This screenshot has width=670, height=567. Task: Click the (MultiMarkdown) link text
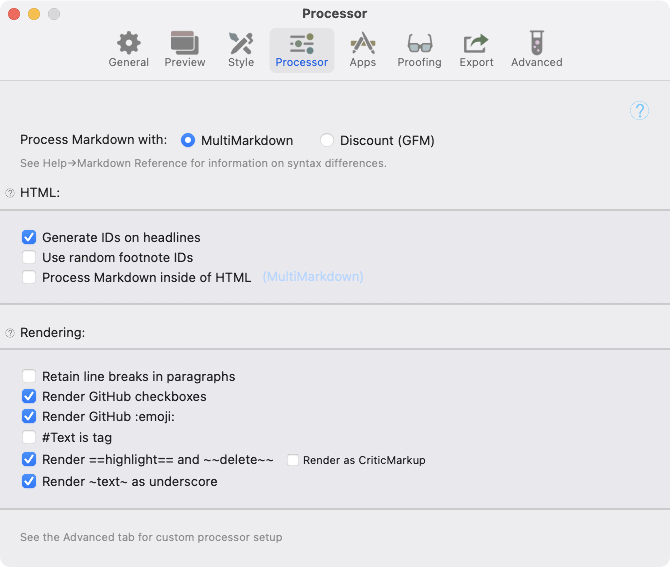[313, 276]
